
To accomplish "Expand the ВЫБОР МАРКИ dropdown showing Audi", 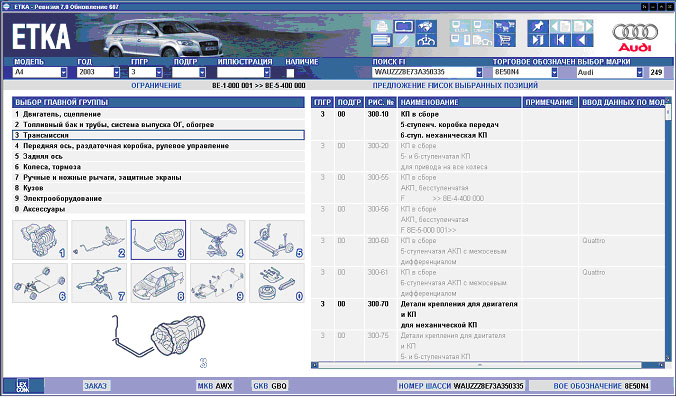I will [x=639, y=72].
